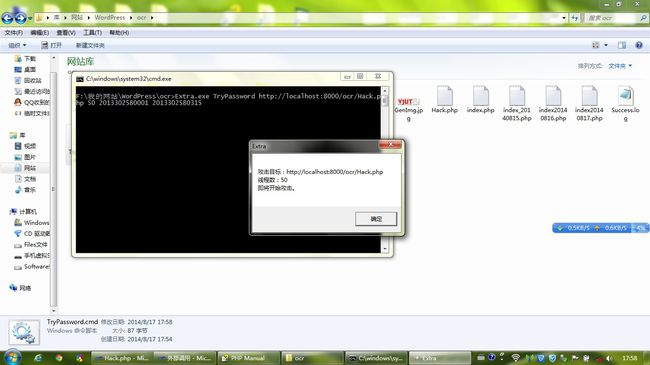Open the address bar history dropdown arrow
Viewport: 650px width, 365px height.
[563, 18]
